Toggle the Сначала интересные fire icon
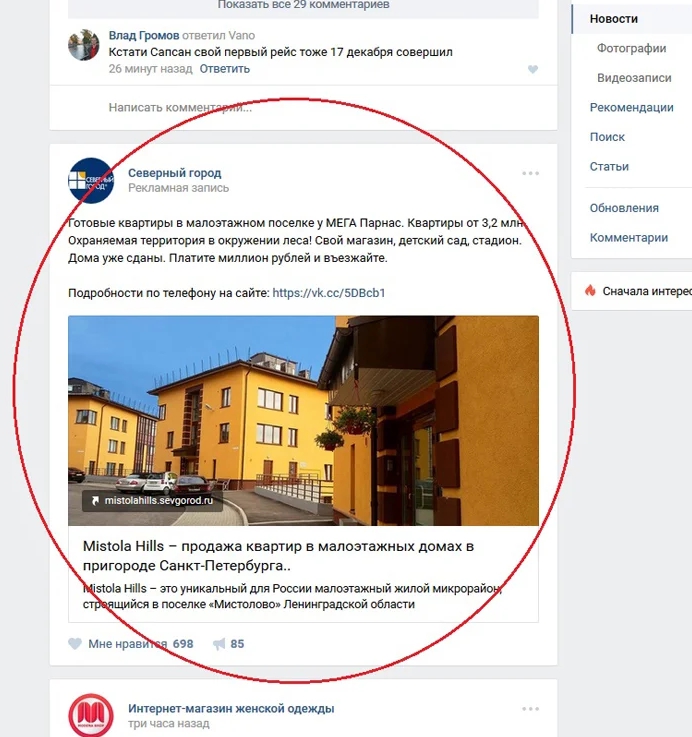 (590, 290)
